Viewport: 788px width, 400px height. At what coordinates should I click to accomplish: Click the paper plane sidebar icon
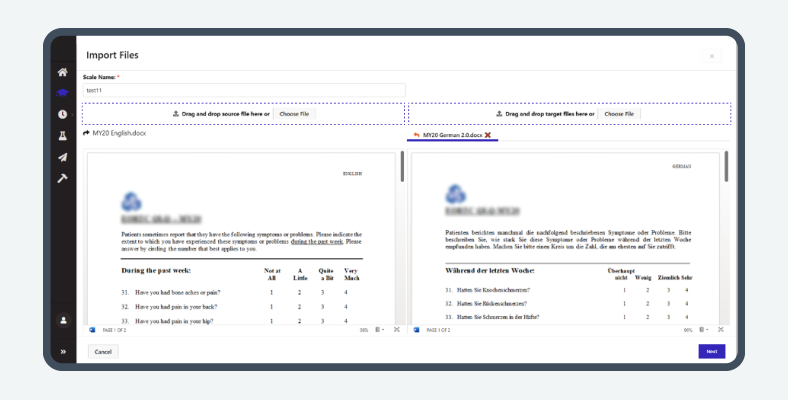tap(62, 157)
